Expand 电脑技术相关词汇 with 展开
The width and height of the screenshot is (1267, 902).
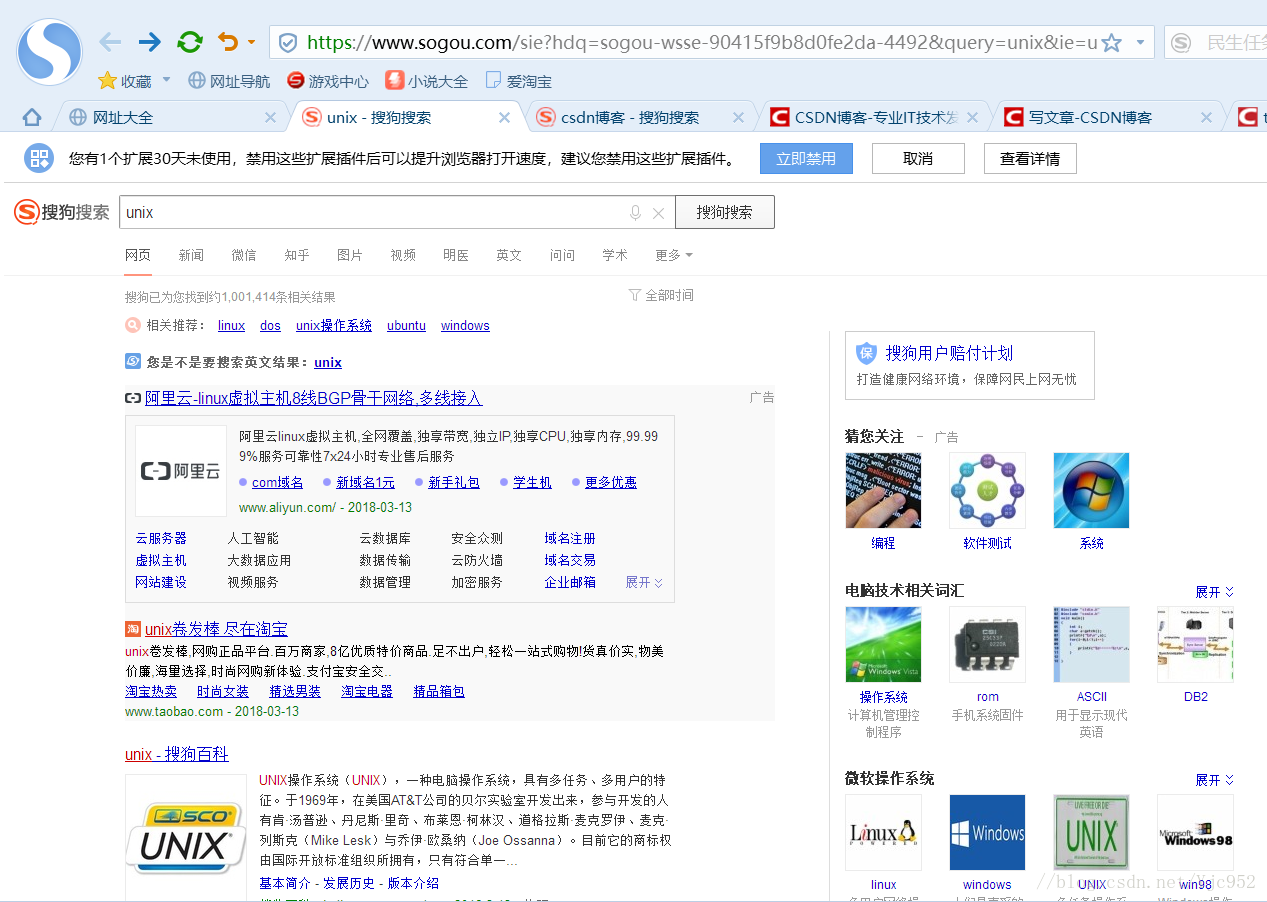point(1215,592)
